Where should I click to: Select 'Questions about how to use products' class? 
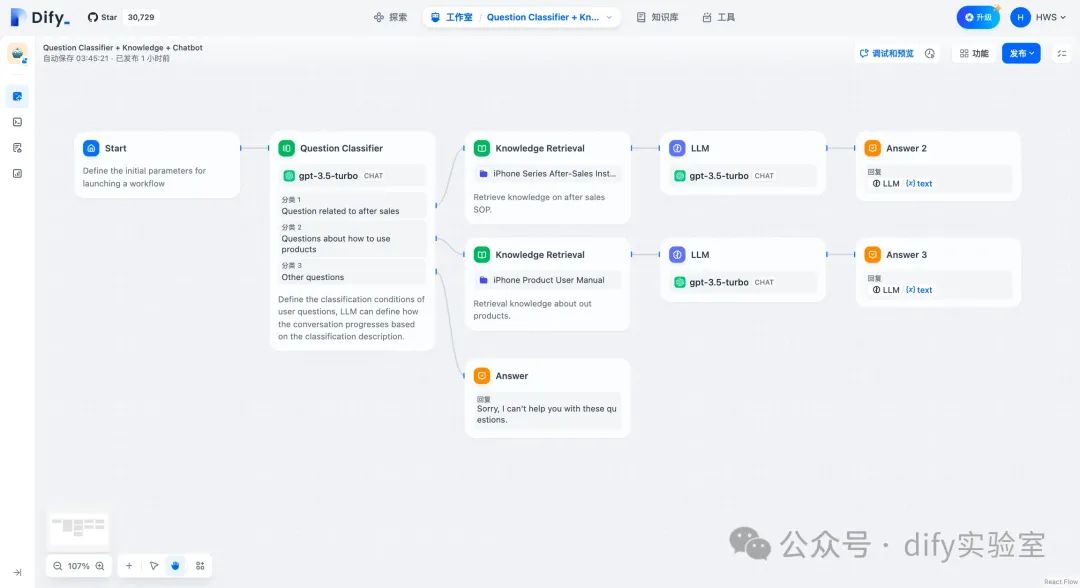[352, 238]
